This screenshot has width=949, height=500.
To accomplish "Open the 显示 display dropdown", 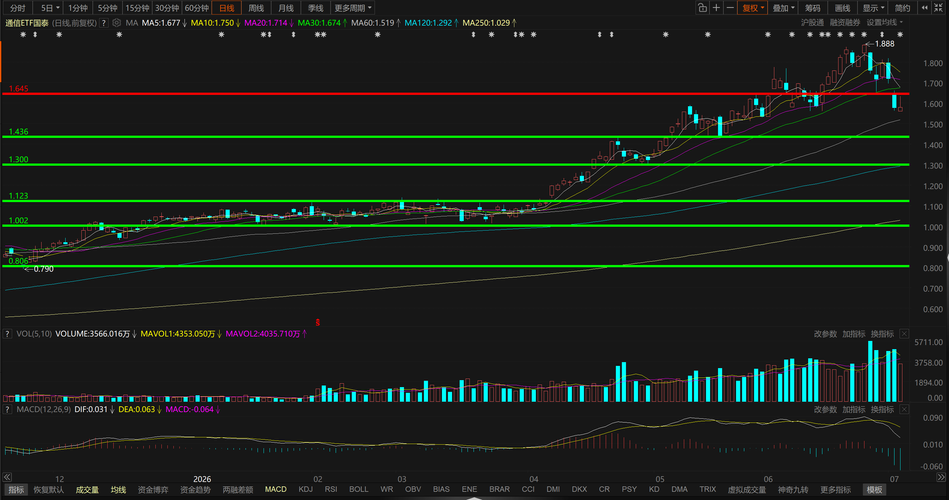I will pyautogui.click(x=873, y=8).
